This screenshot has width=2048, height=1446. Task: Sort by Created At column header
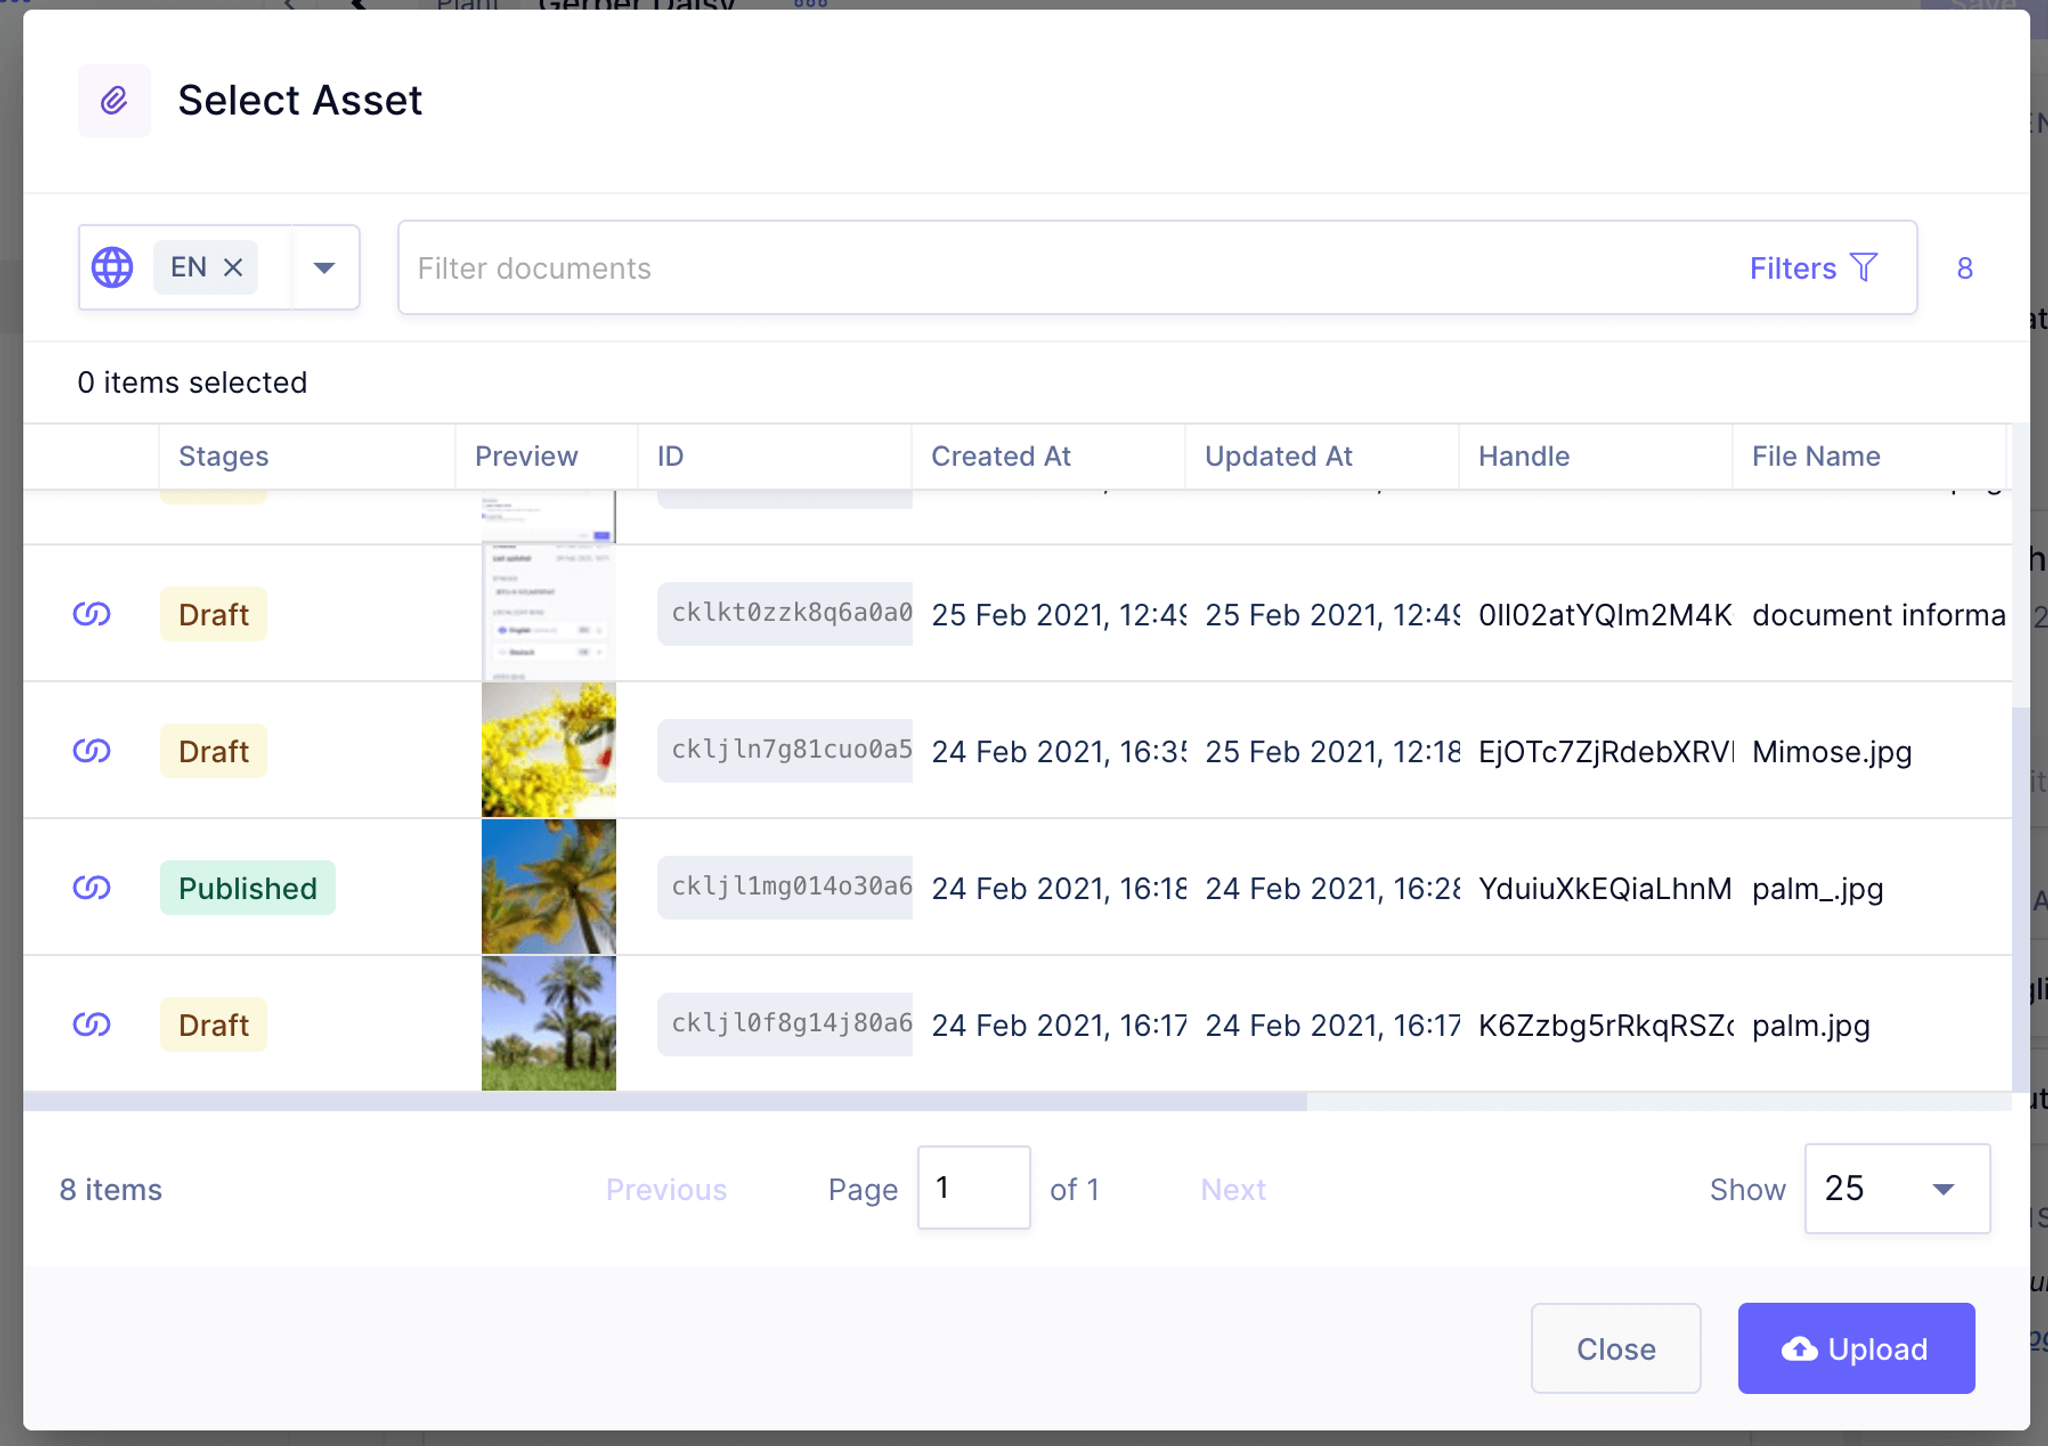pos(1000,456)
